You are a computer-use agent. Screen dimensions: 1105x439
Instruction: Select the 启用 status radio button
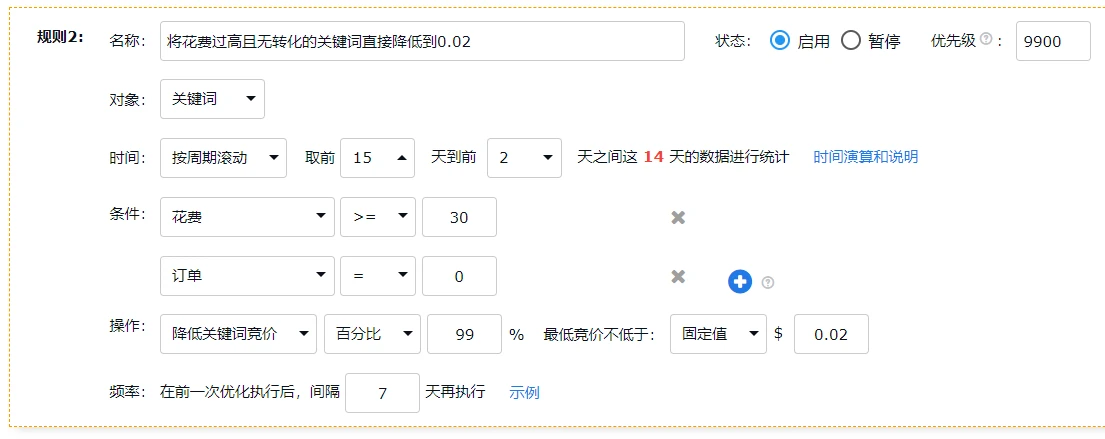[x=780, y=41]
